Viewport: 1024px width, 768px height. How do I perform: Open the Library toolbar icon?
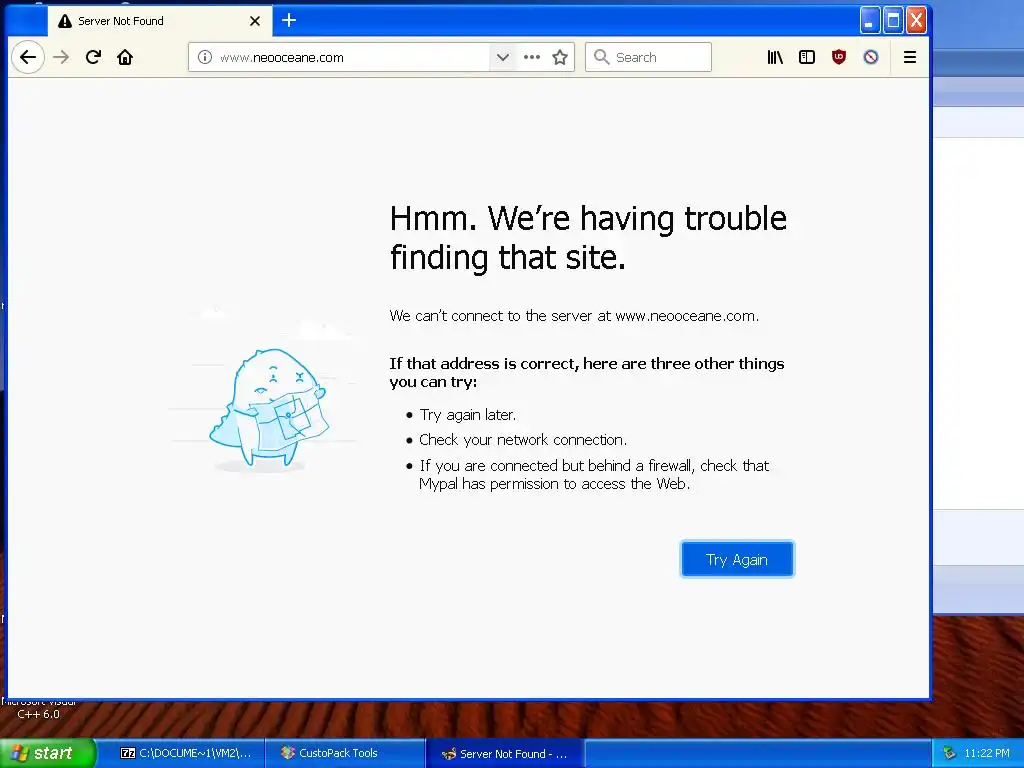point(775,57)
